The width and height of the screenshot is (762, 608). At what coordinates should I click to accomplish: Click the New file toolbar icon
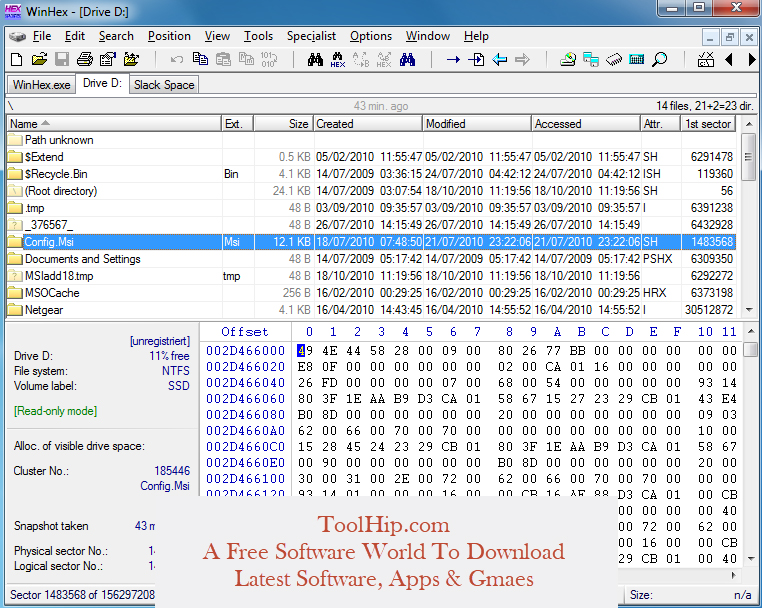coord(17,60)
